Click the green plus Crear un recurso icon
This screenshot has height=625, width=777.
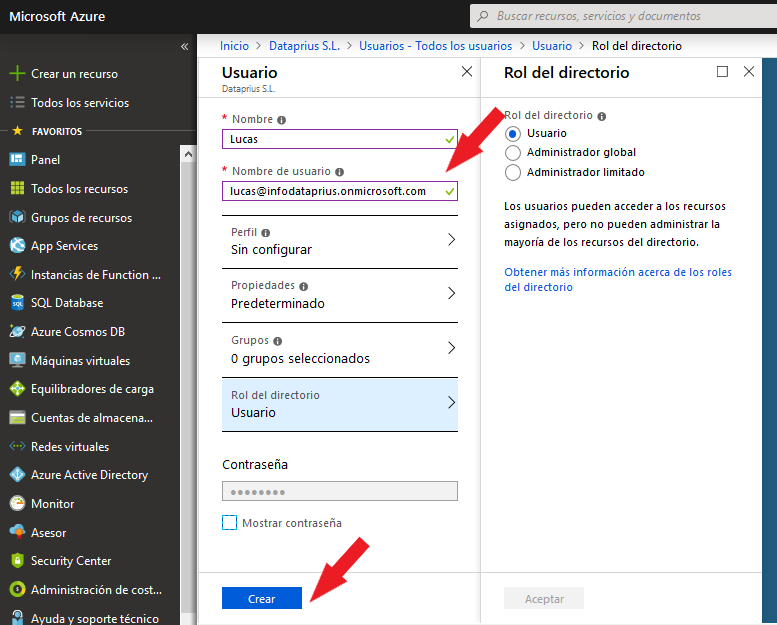[17, 73]
